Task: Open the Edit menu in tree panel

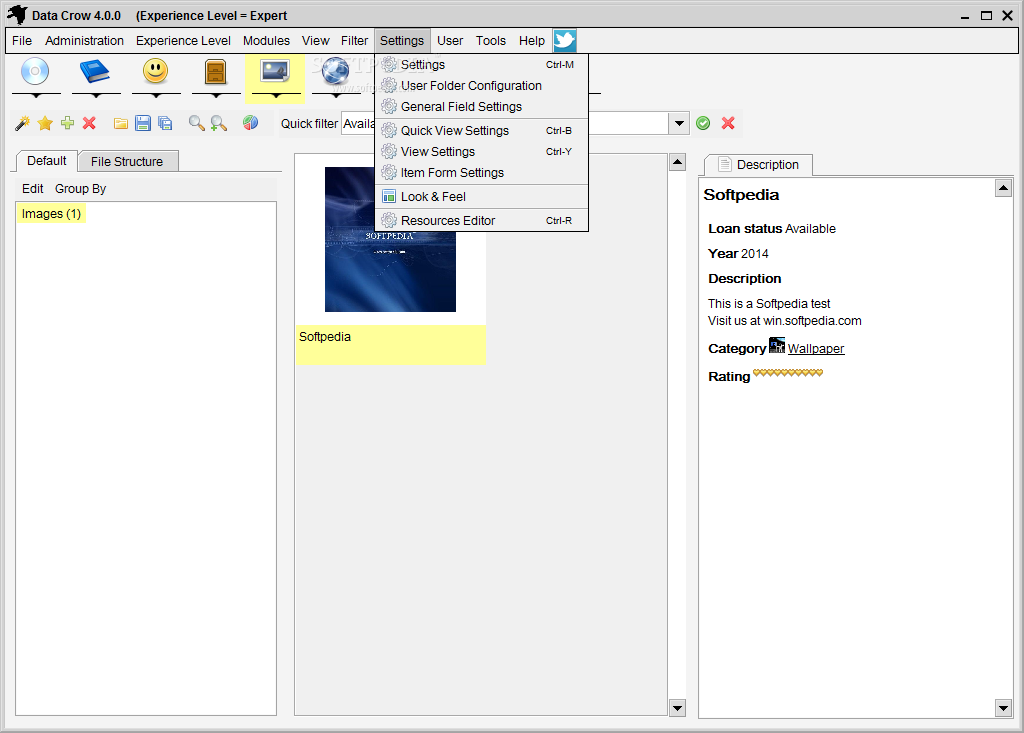Action: click(x=32, y=189)
